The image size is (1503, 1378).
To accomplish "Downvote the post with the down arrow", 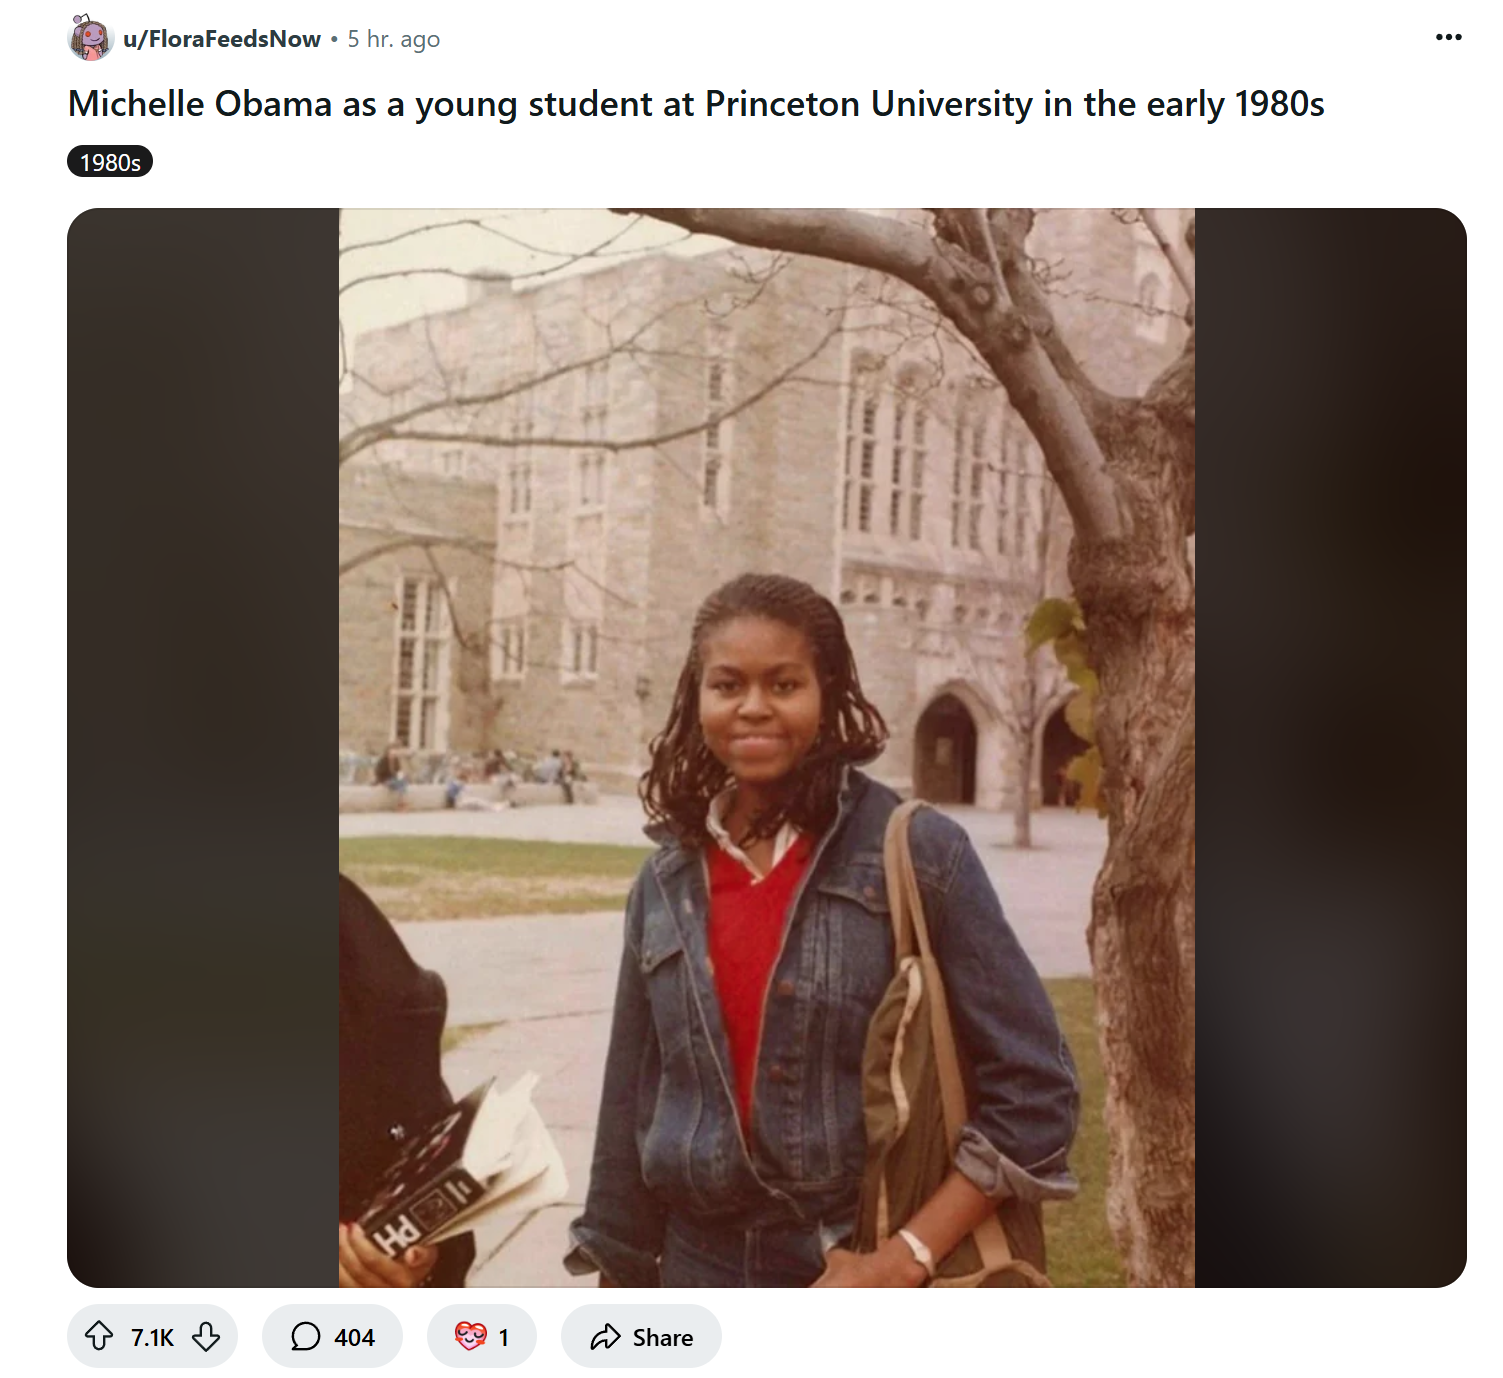I will (206, 1336).
